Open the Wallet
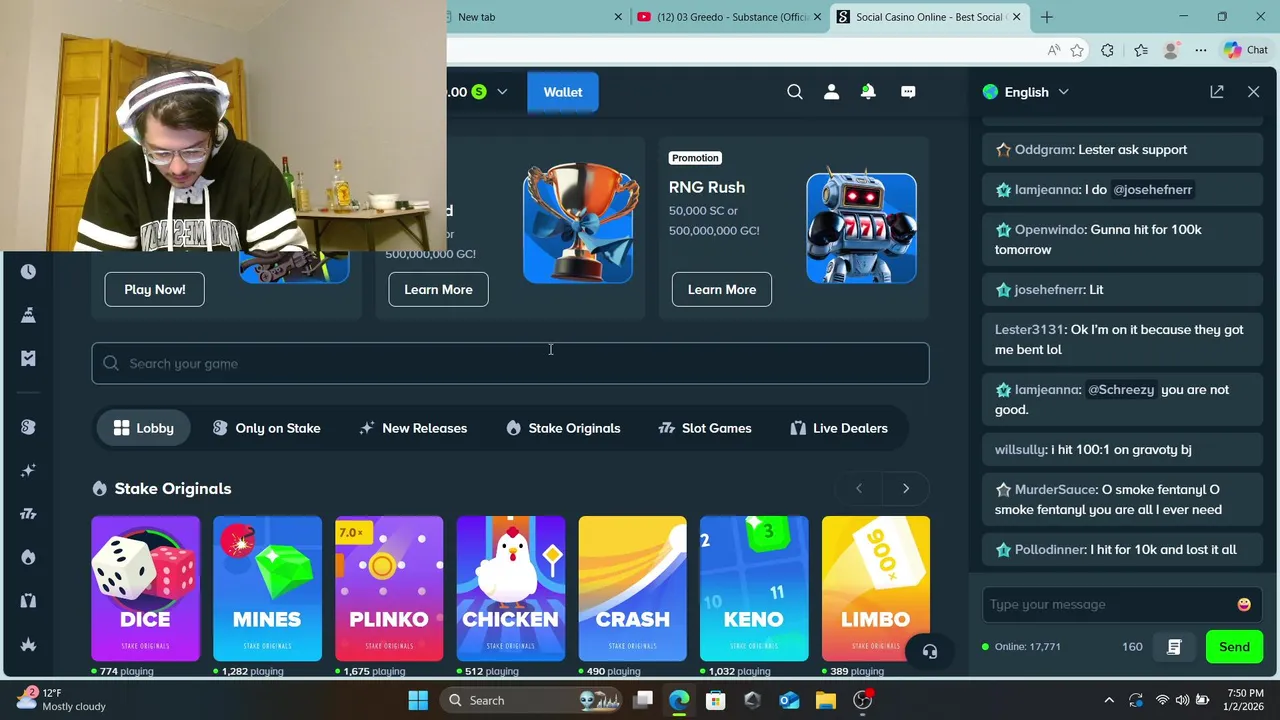 (563, 92)
